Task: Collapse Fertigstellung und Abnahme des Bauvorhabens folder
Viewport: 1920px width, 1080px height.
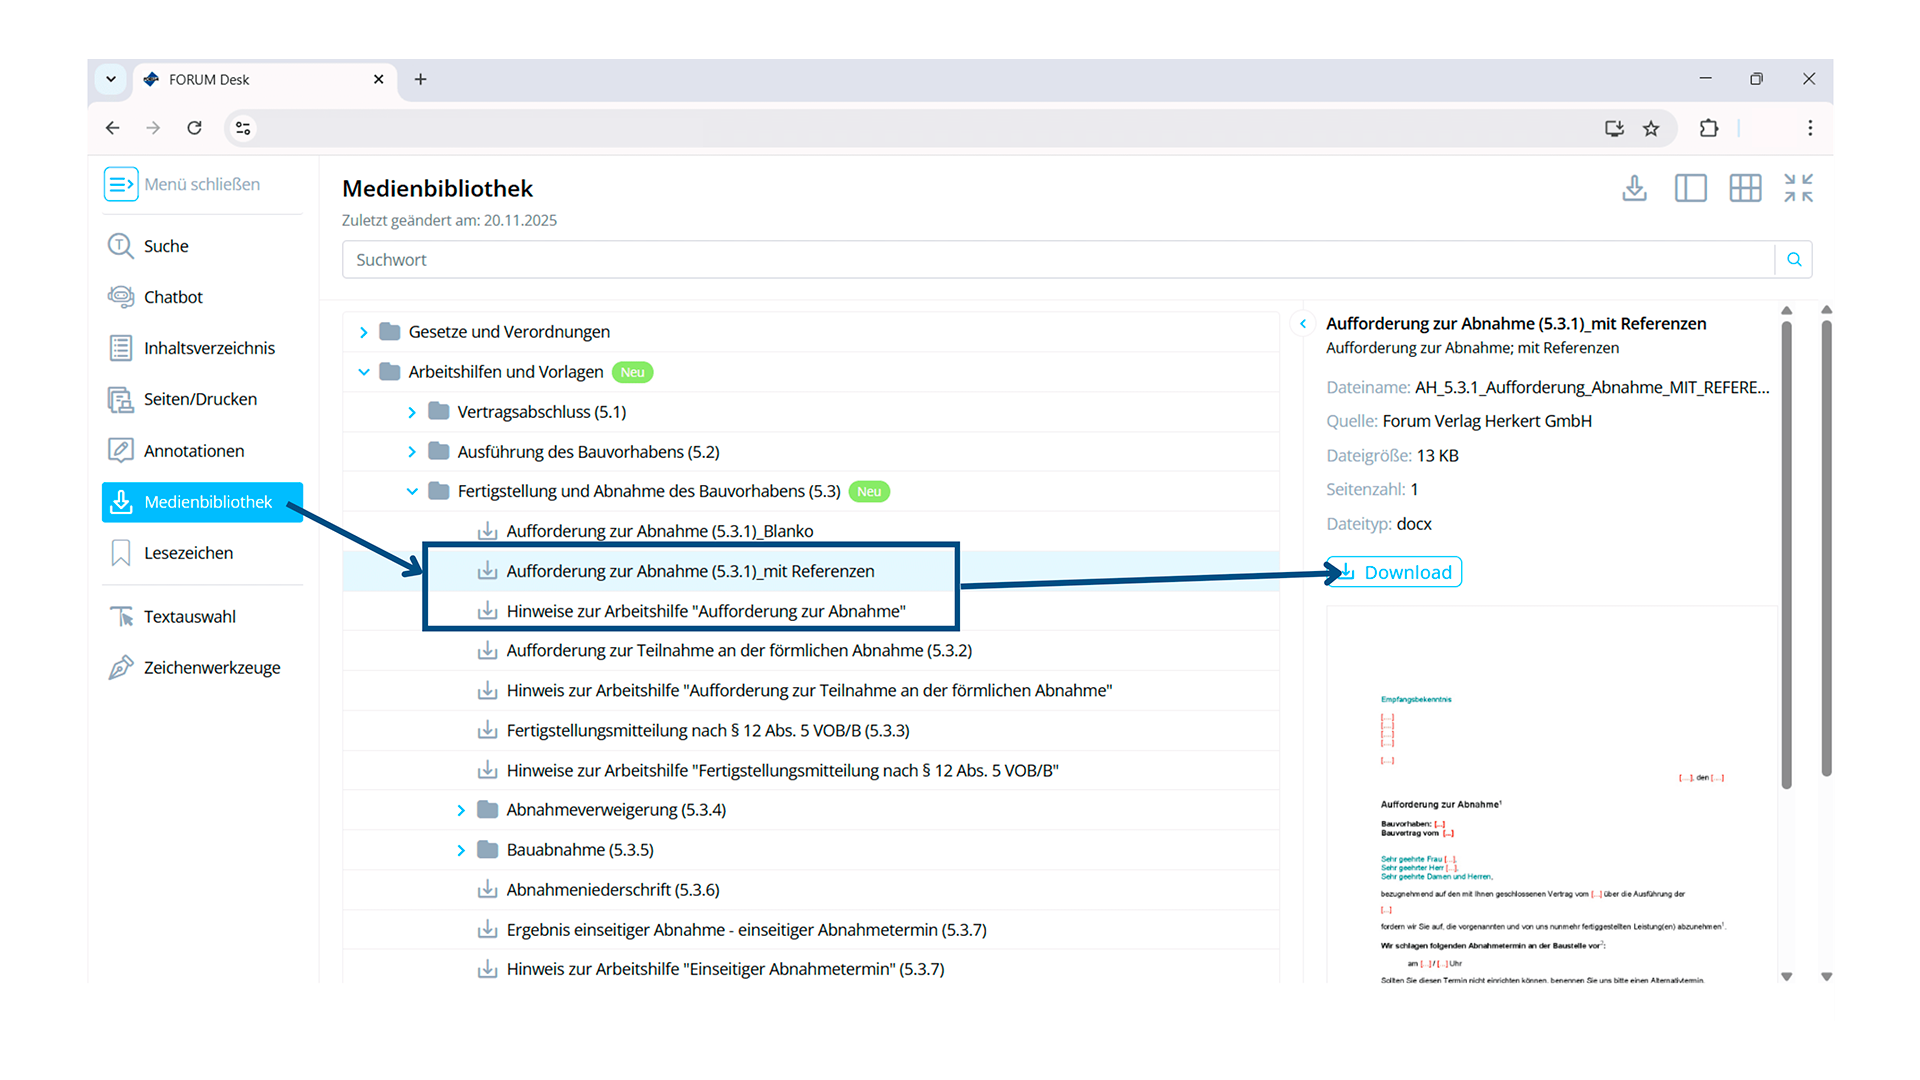Action: [x=412, y=492]
